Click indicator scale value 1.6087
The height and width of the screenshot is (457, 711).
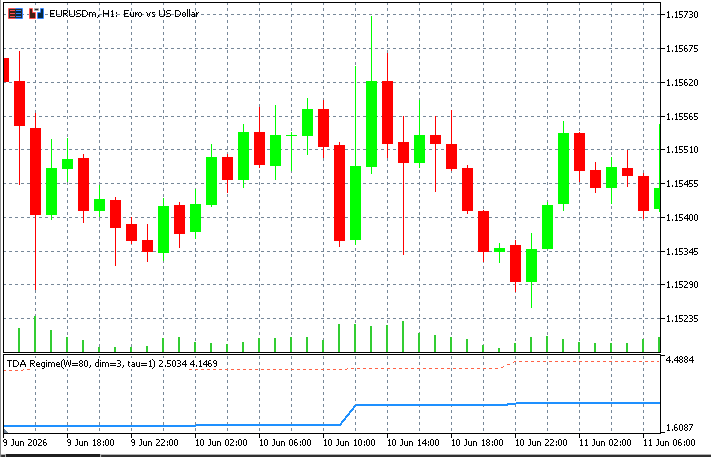coord(679,428)
